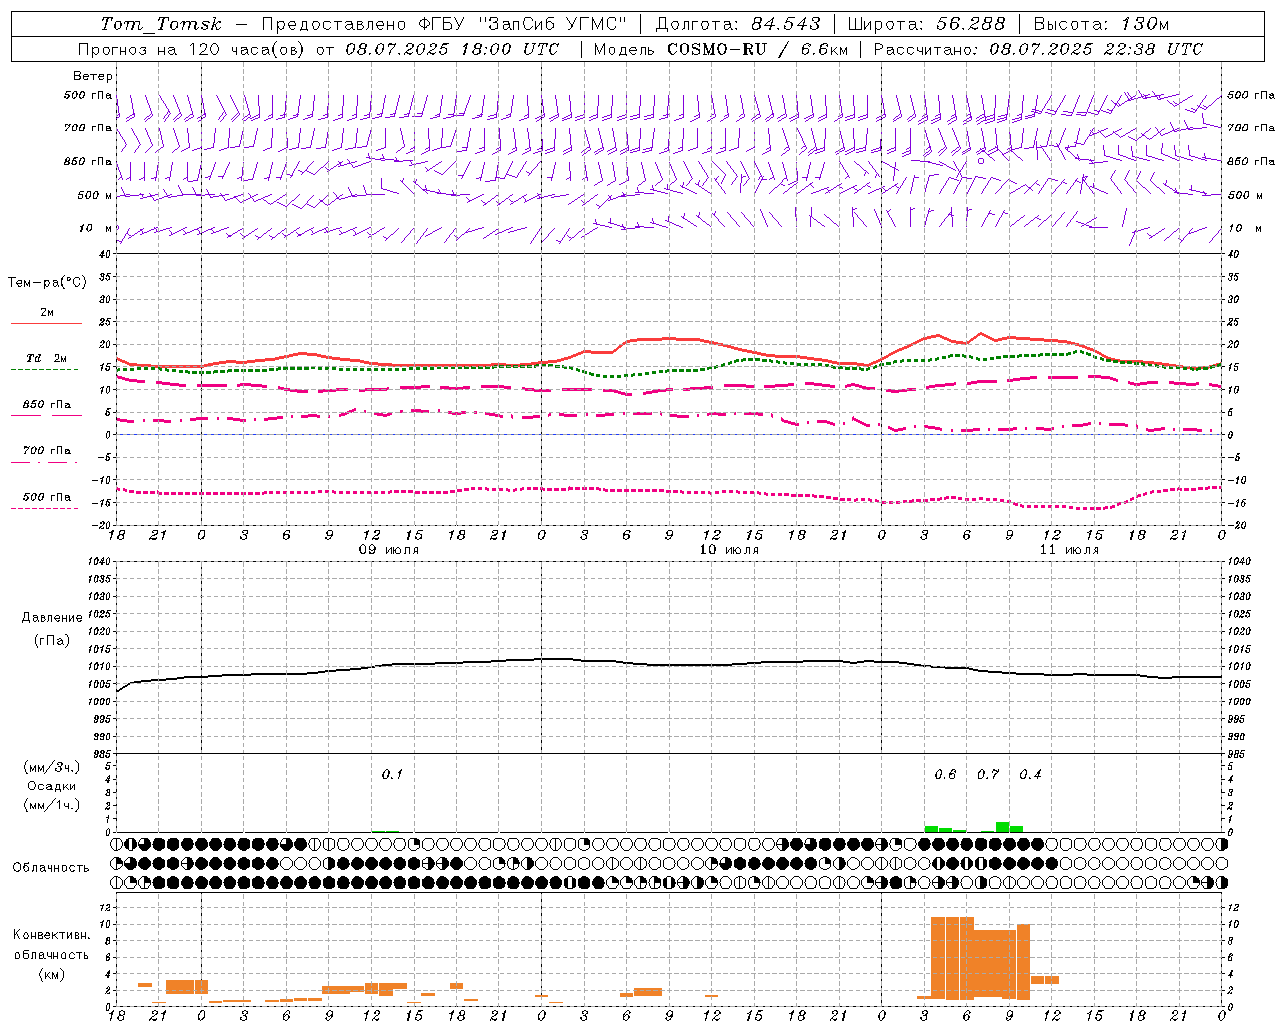This screenshot has width=1280, height=1024.
Task: Click the elevation text Высота: 130м
Action: pos(1101,24)
